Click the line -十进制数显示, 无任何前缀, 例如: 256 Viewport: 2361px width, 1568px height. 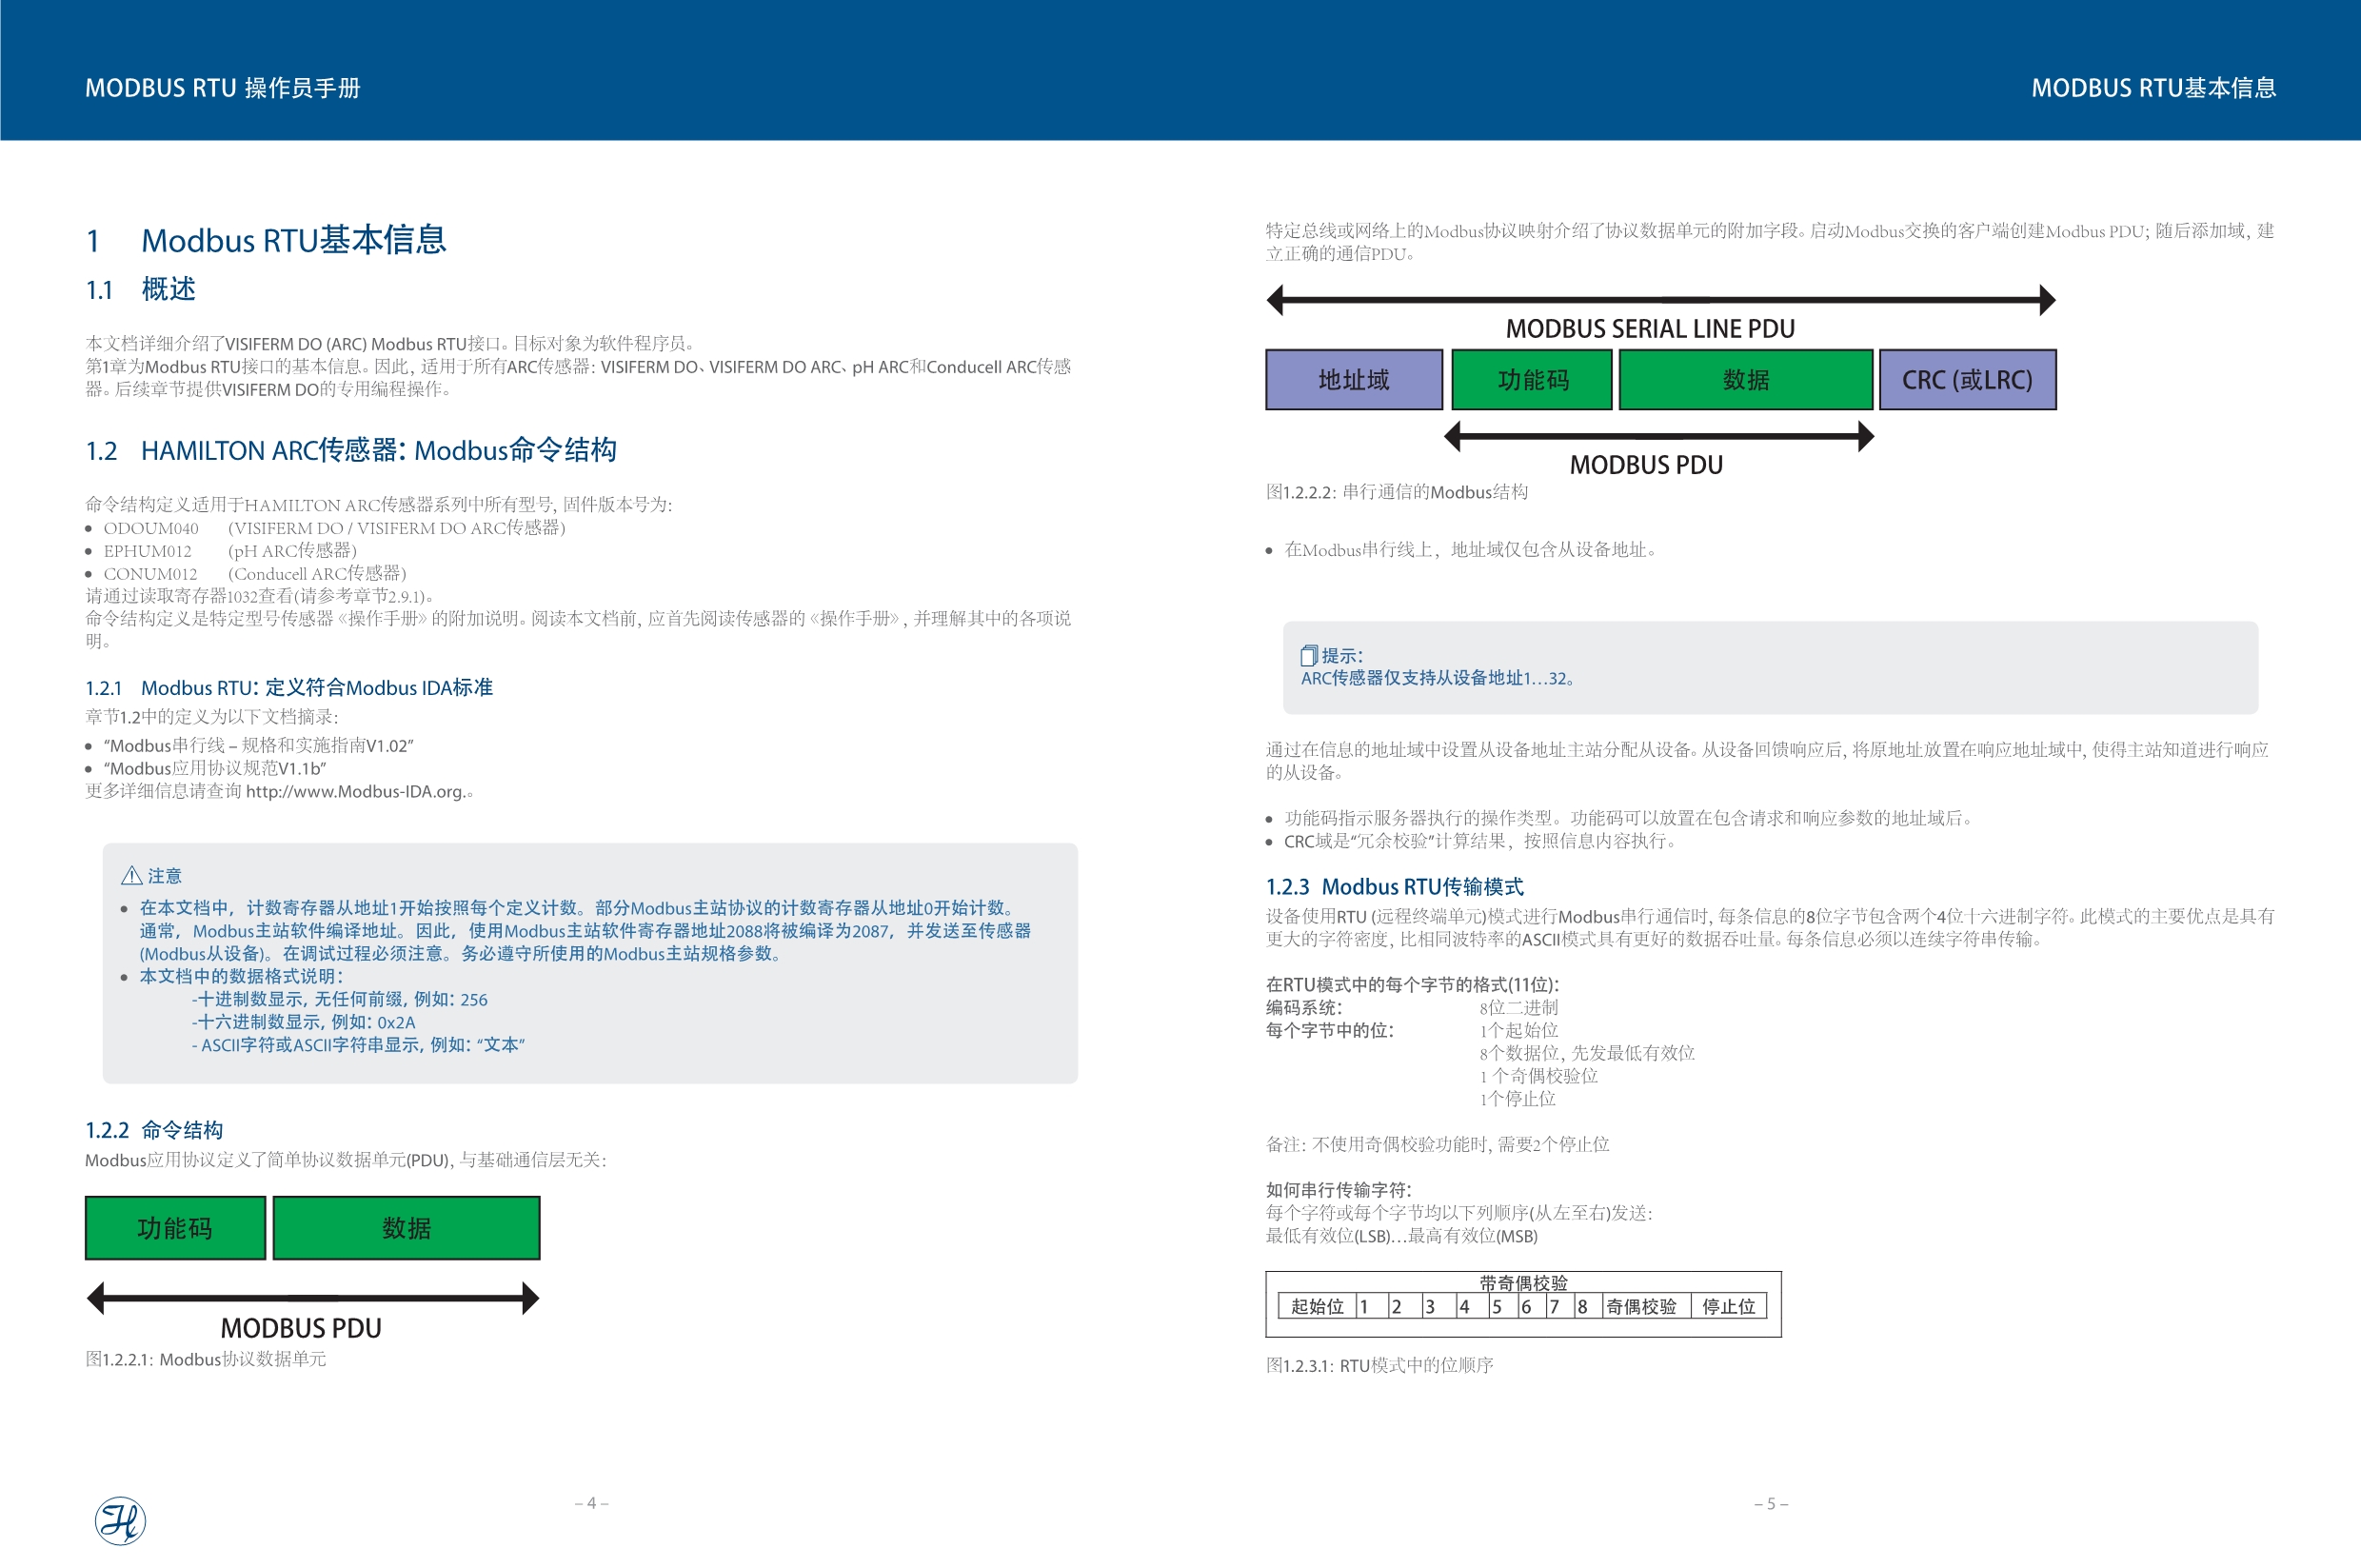tap(340, 1000)
